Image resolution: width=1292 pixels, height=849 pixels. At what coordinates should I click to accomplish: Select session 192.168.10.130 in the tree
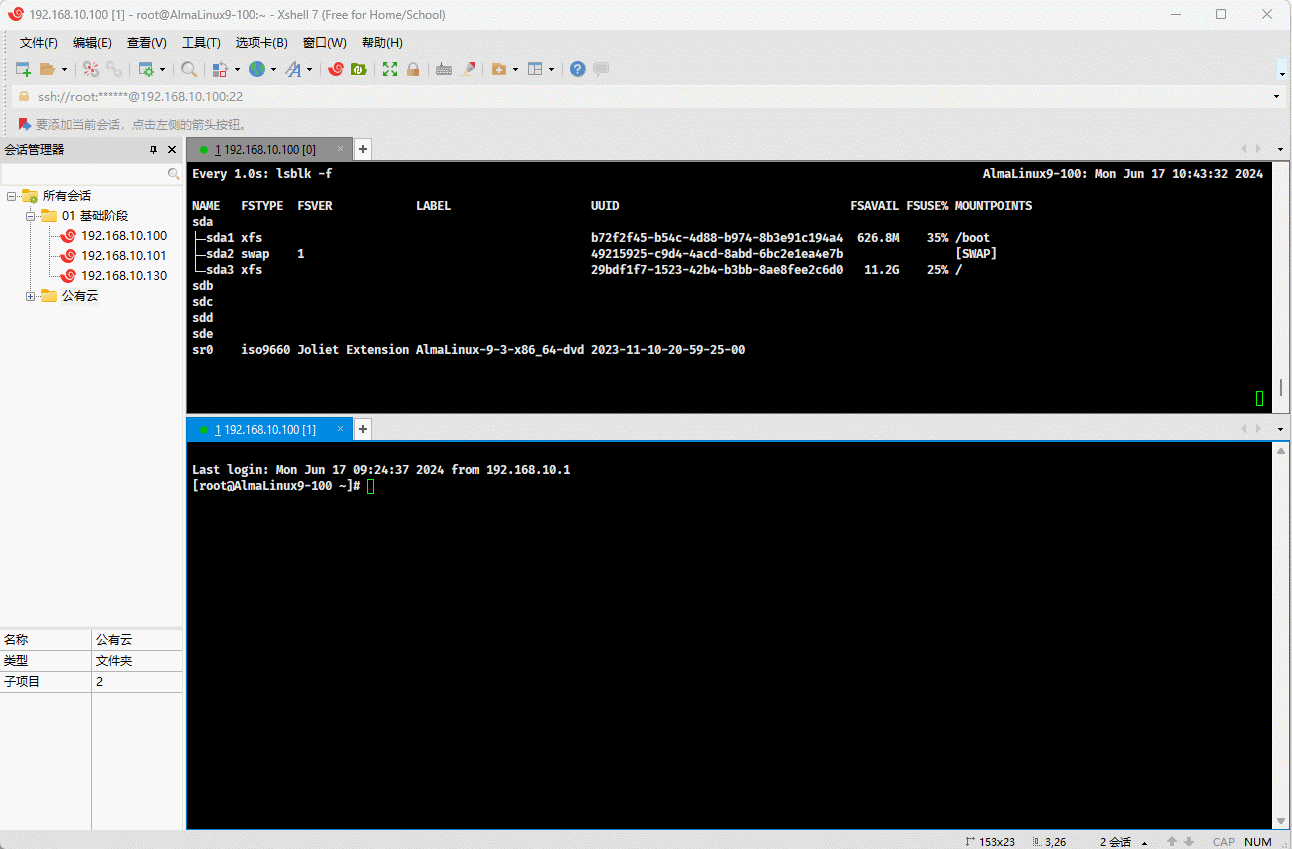(x=124, y=276)
